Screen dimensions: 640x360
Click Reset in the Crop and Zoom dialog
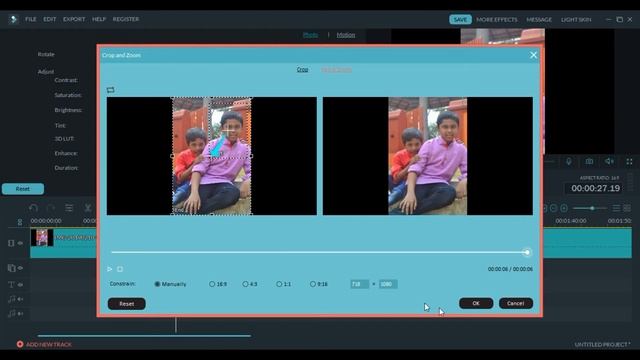click(x=127, y=304)
